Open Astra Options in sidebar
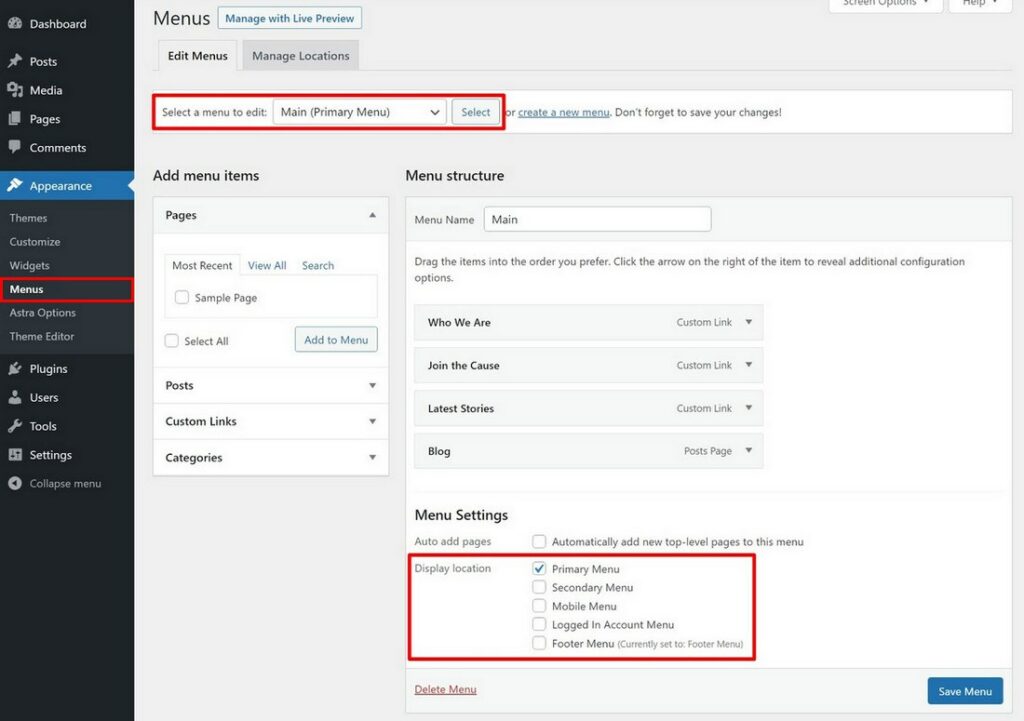 click(42, 312)
